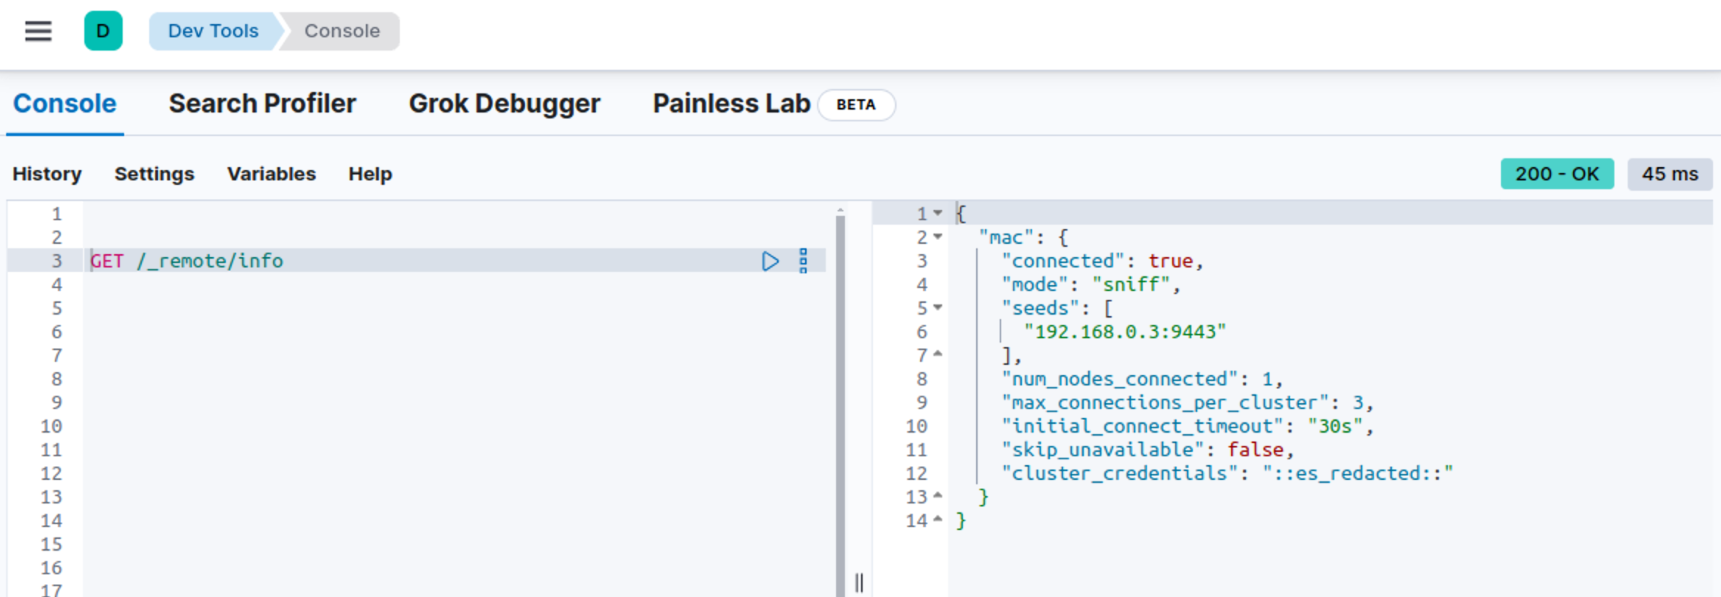Collapse the "seeds" array fold arrow
Viewport: 1721px width, 597px height.
coord(938,308)
